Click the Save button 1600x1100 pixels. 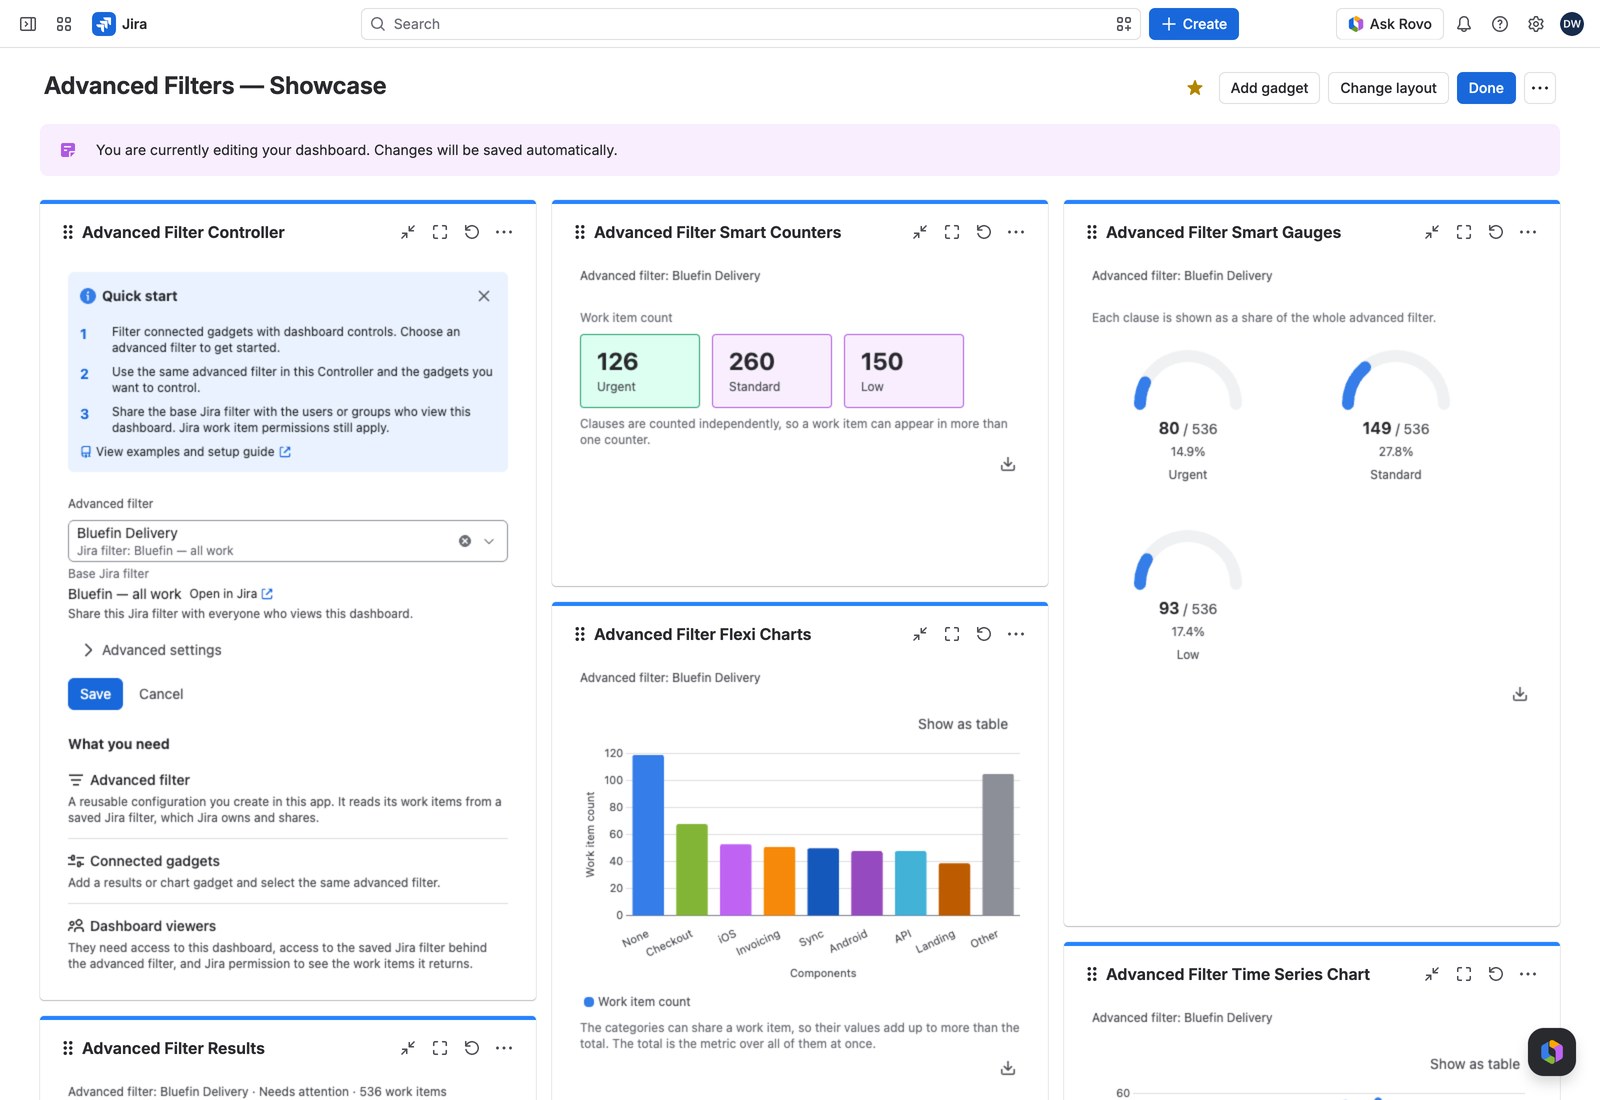coord(95,694)
